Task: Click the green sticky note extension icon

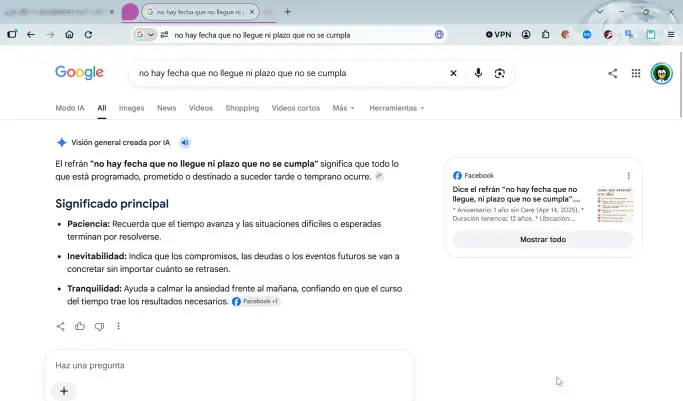Action: [x=651, y=34]
